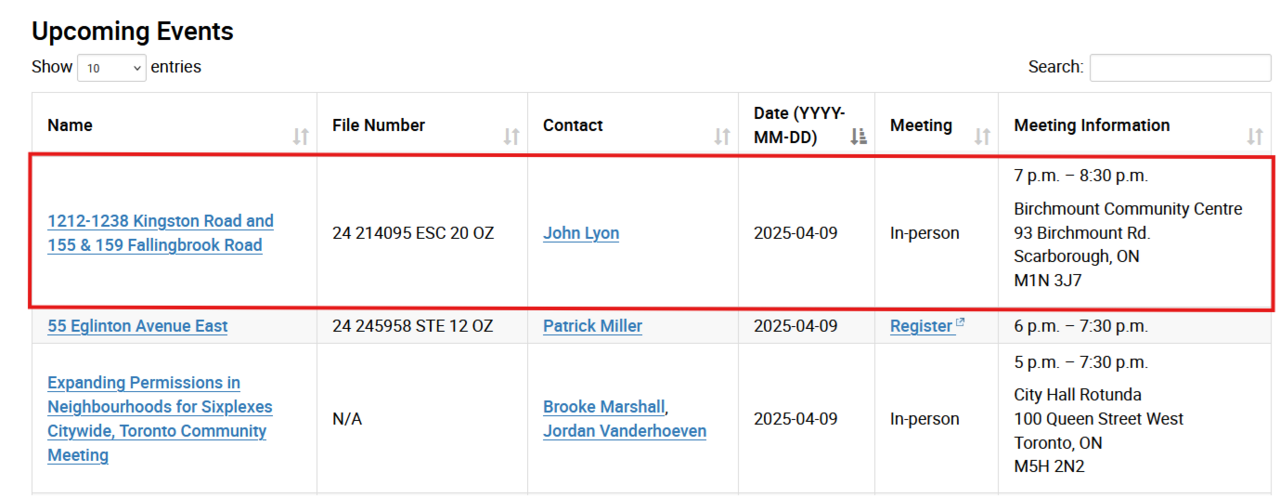1280x498 pixels.
Task: Open Brooke Marshall contact link
Action: pyautogui.click(x=604, y=407)
